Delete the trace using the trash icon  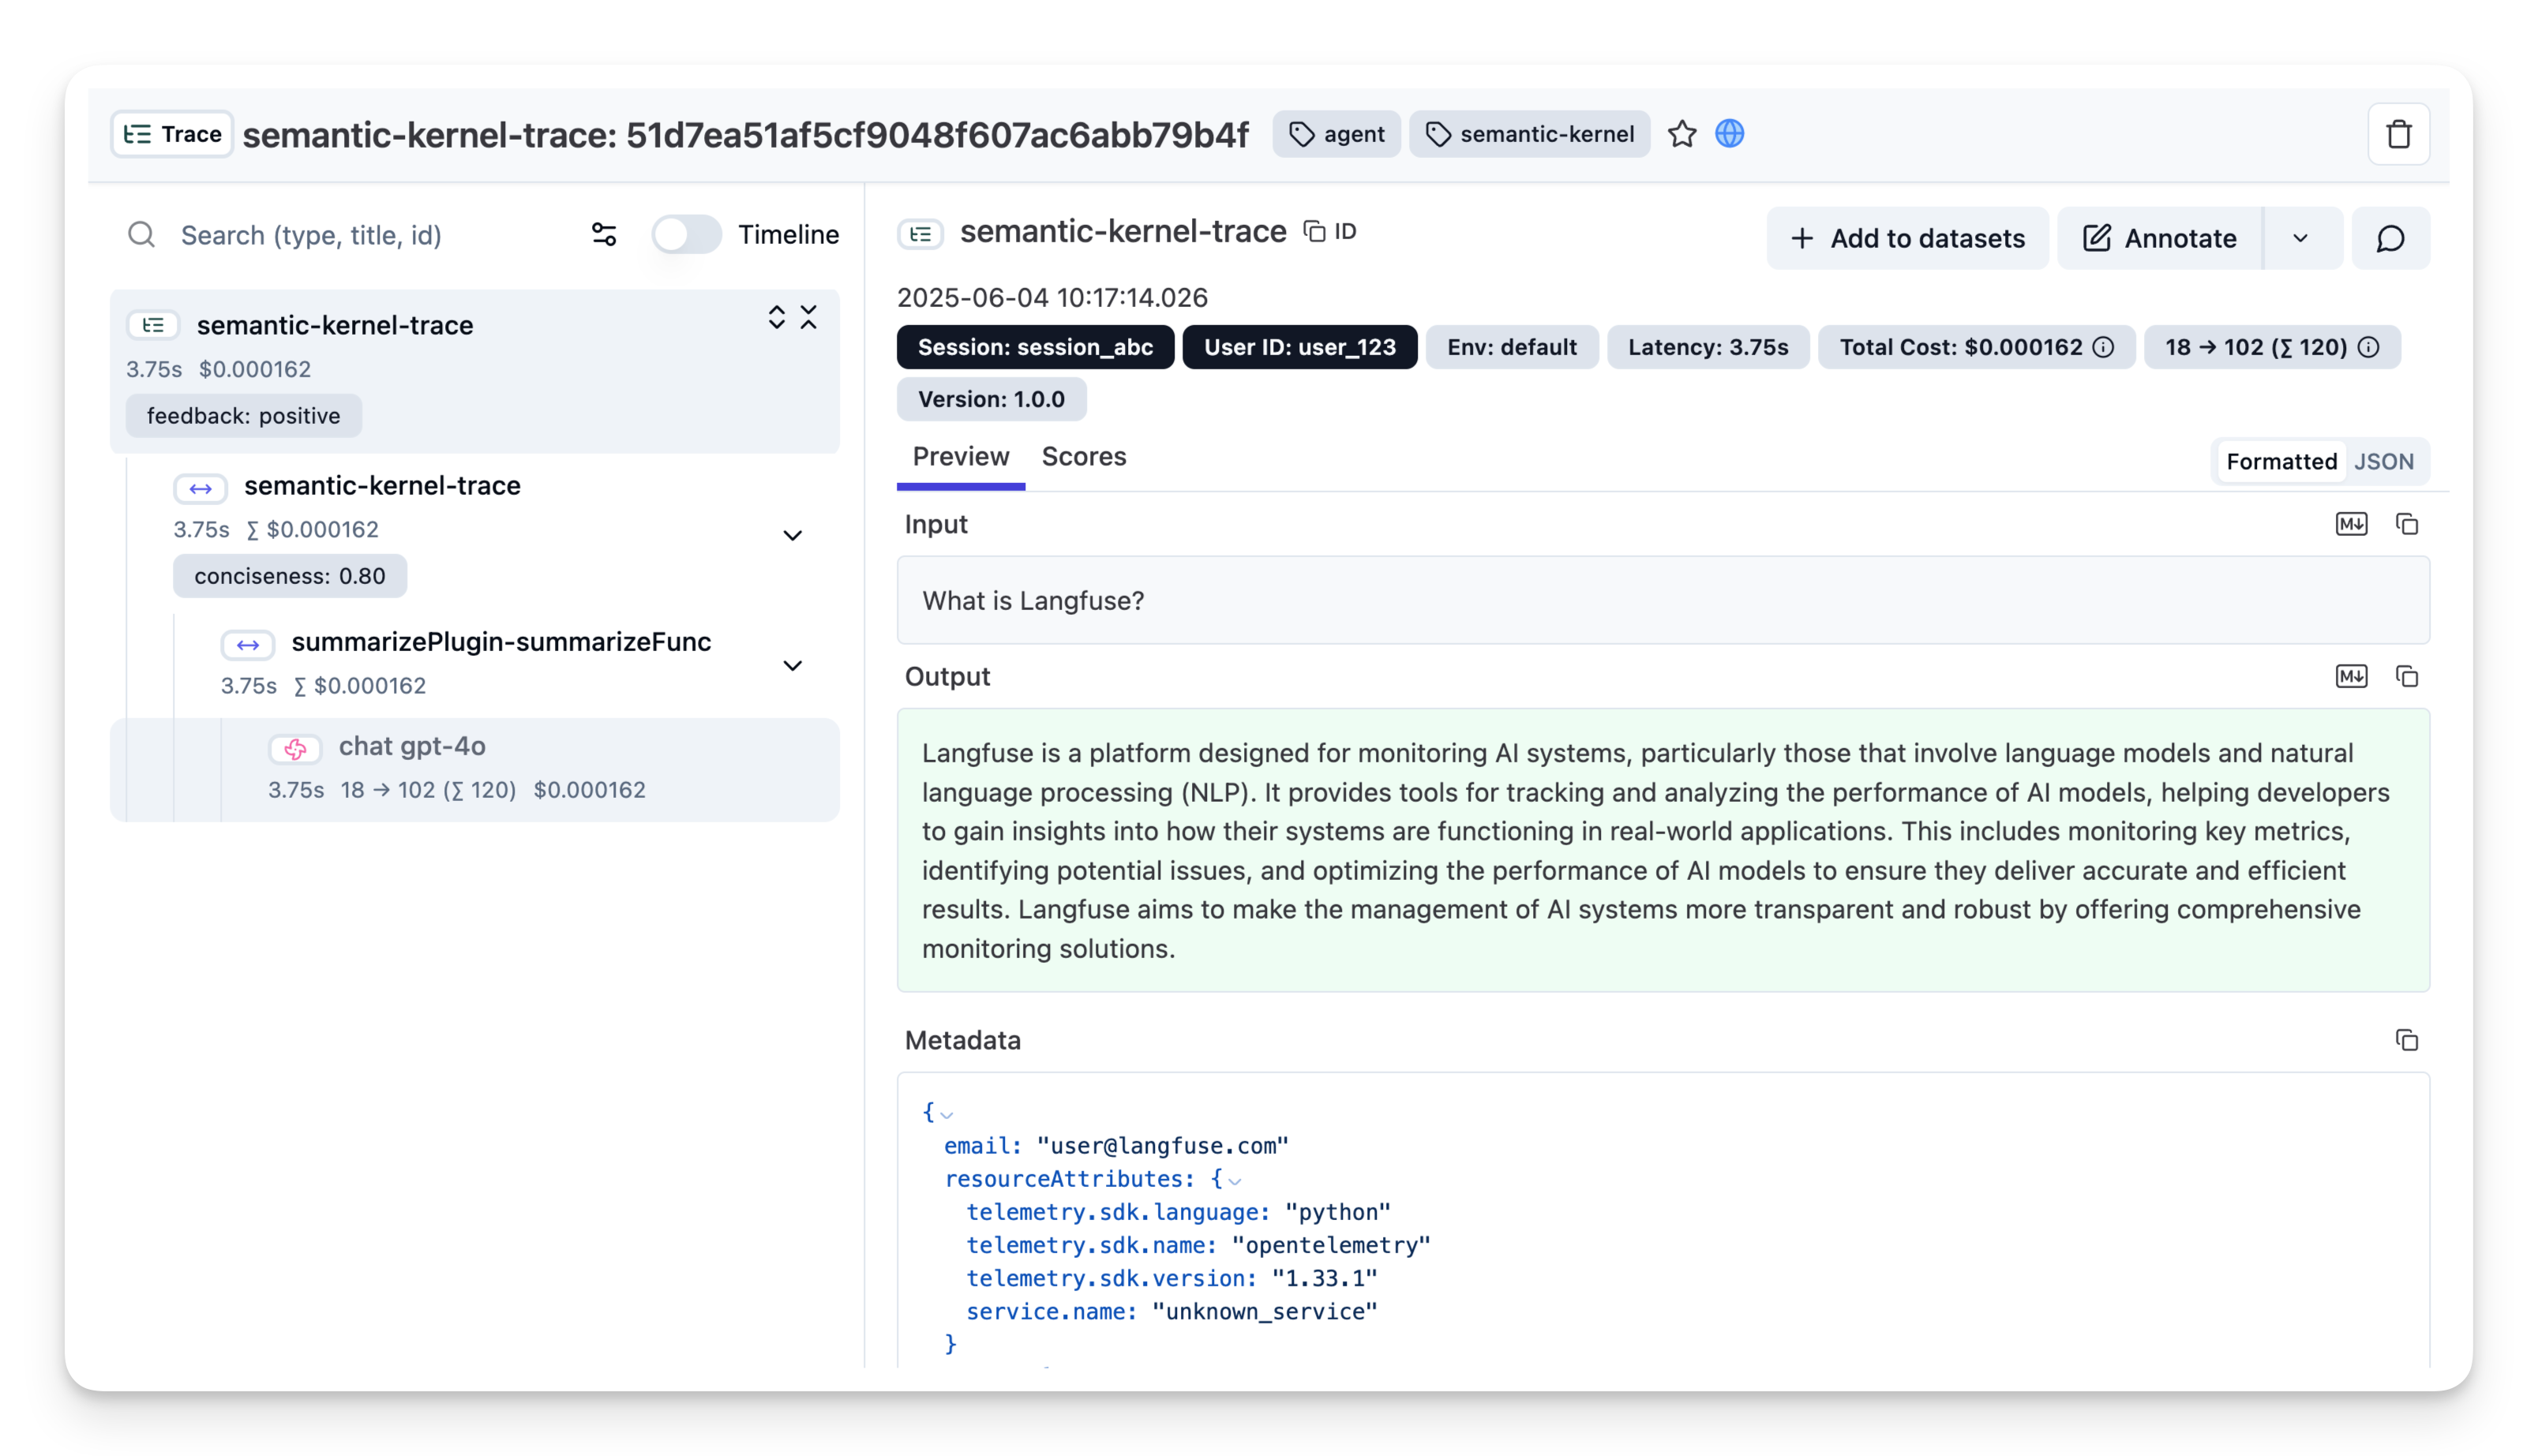(x=2399, y=134)
